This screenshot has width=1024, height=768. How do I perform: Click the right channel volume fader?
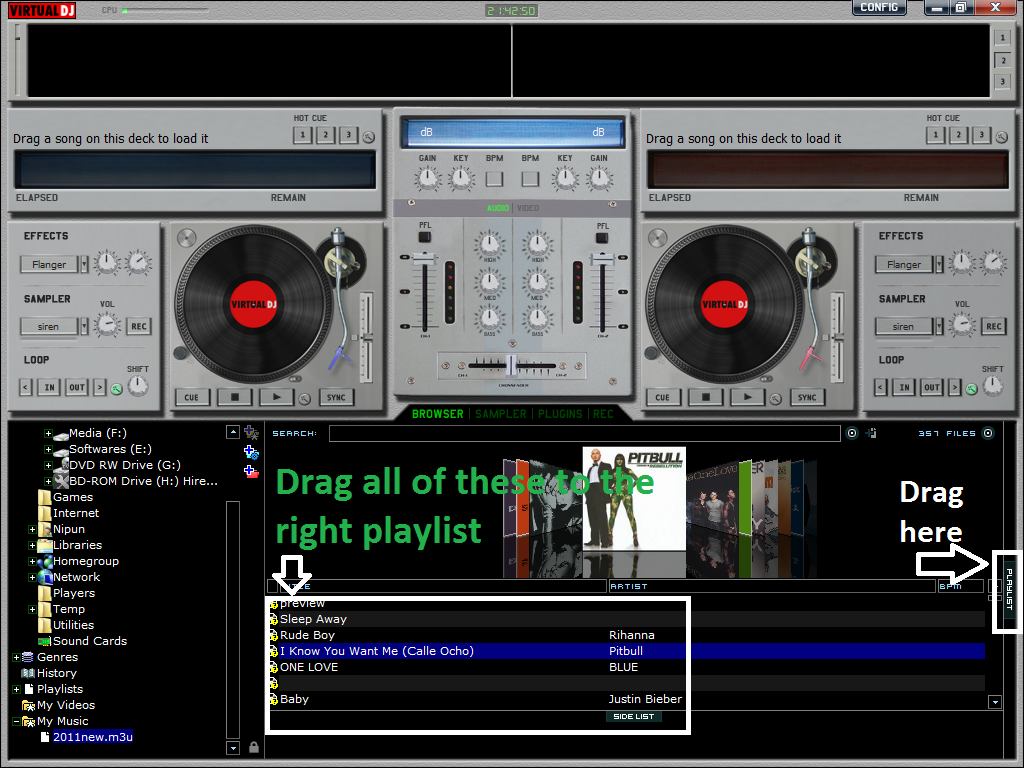(602, 261)
